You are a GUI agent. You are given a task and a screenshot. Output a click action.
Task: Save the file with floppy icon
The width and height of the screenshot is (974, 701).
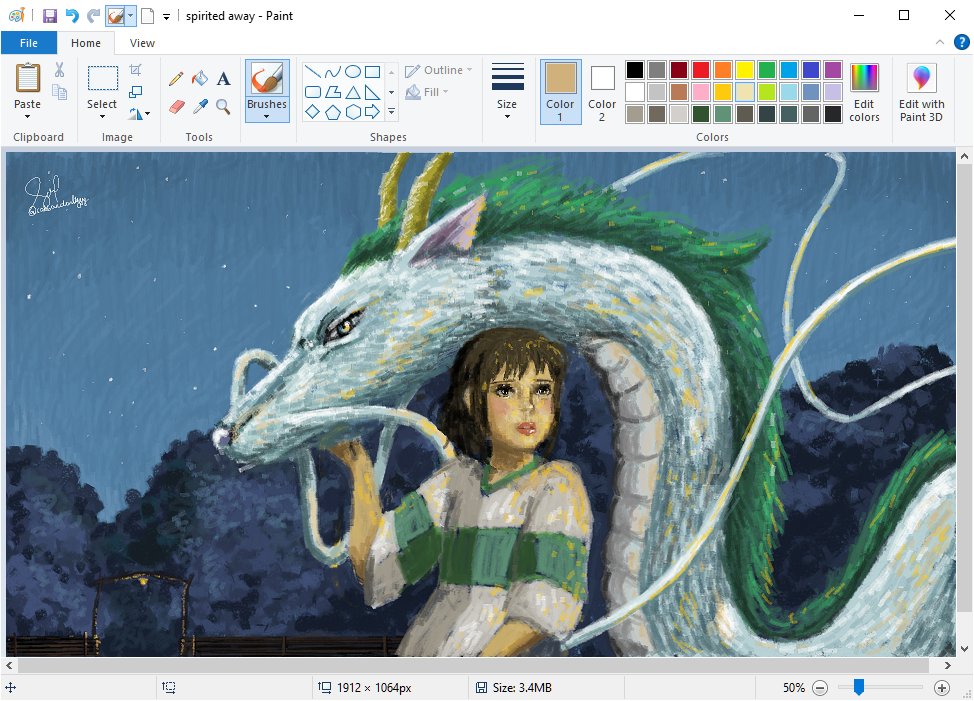50,16
